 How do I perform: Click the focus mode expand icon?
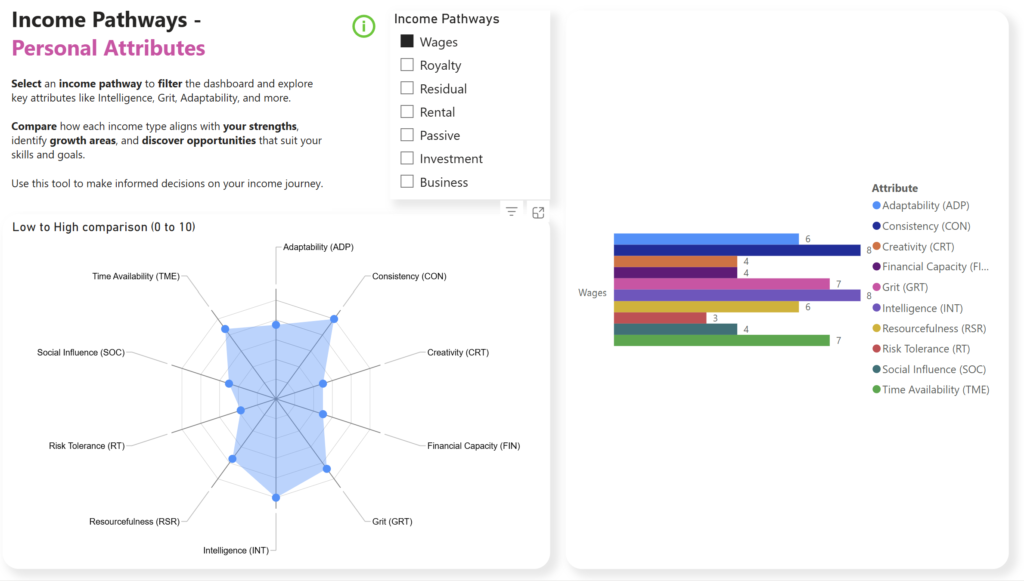tap(538, 212)
